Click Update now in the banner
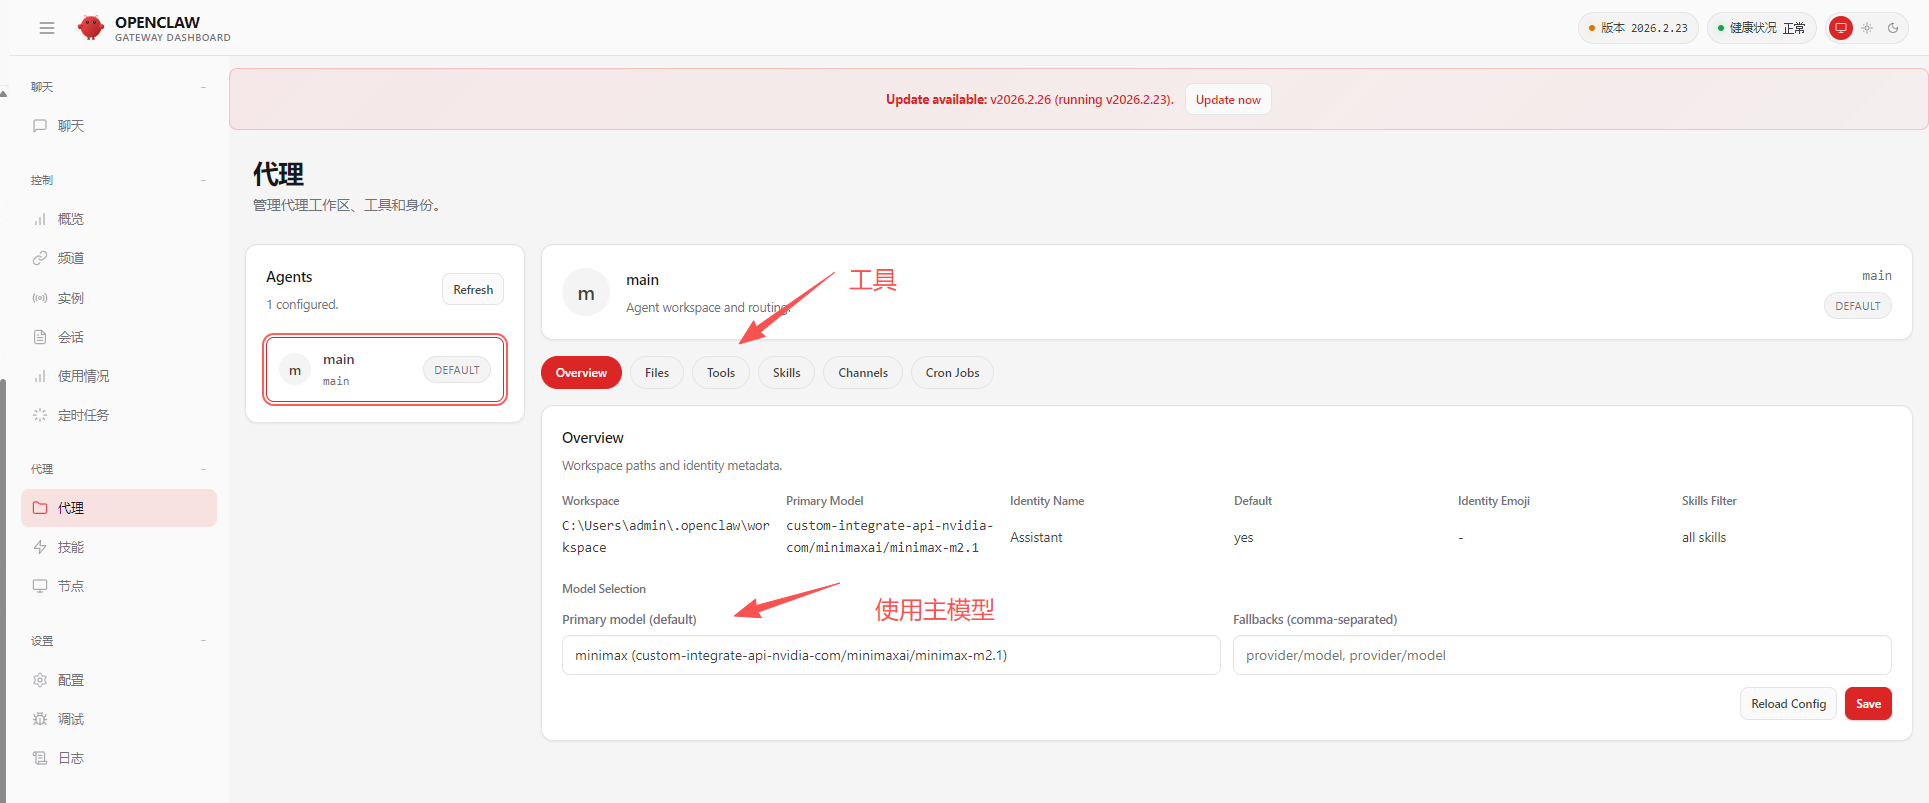Viewport: 1929px width, 803px height. pos(1228,100)
